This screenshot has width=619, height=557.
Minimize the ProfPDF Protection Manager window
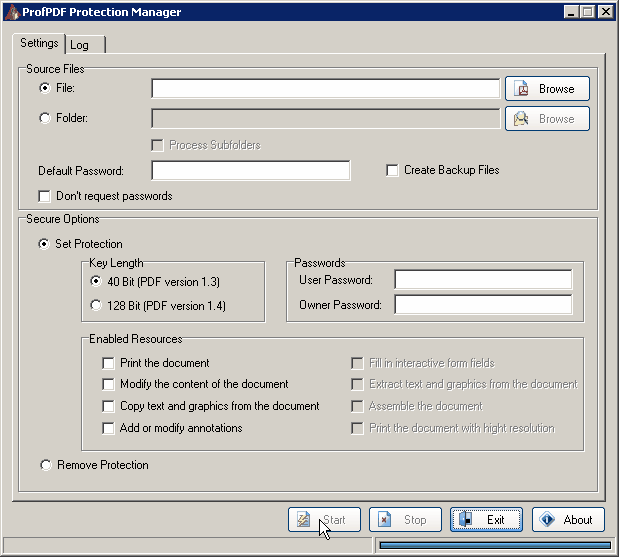[x=570, y=12]
